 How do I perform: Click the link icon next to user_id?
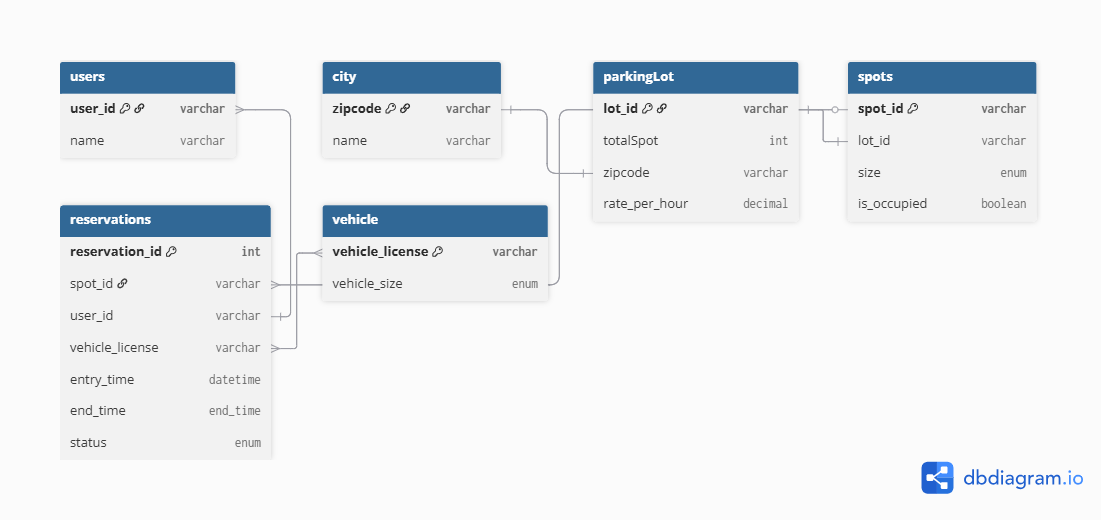[139, 109]
